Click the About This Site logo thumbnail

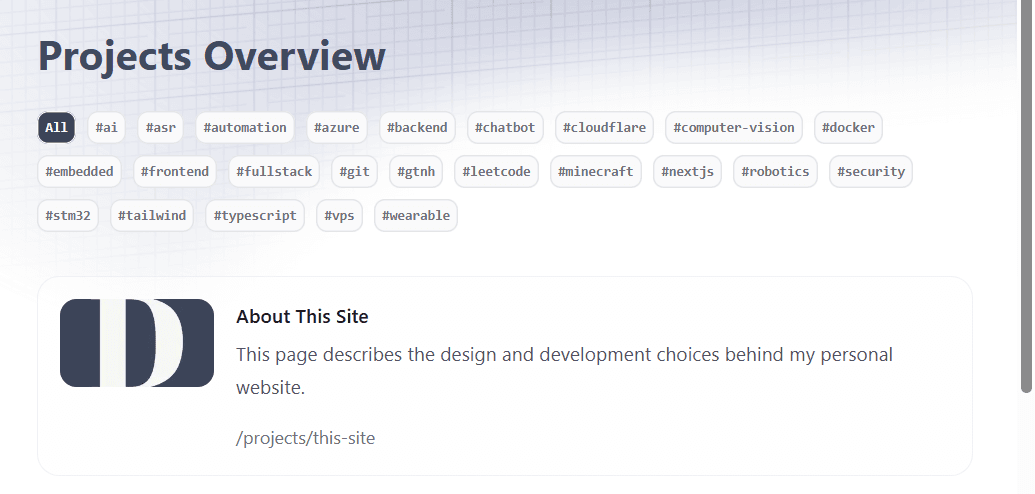pyautogui.click(x=137, y=343)
